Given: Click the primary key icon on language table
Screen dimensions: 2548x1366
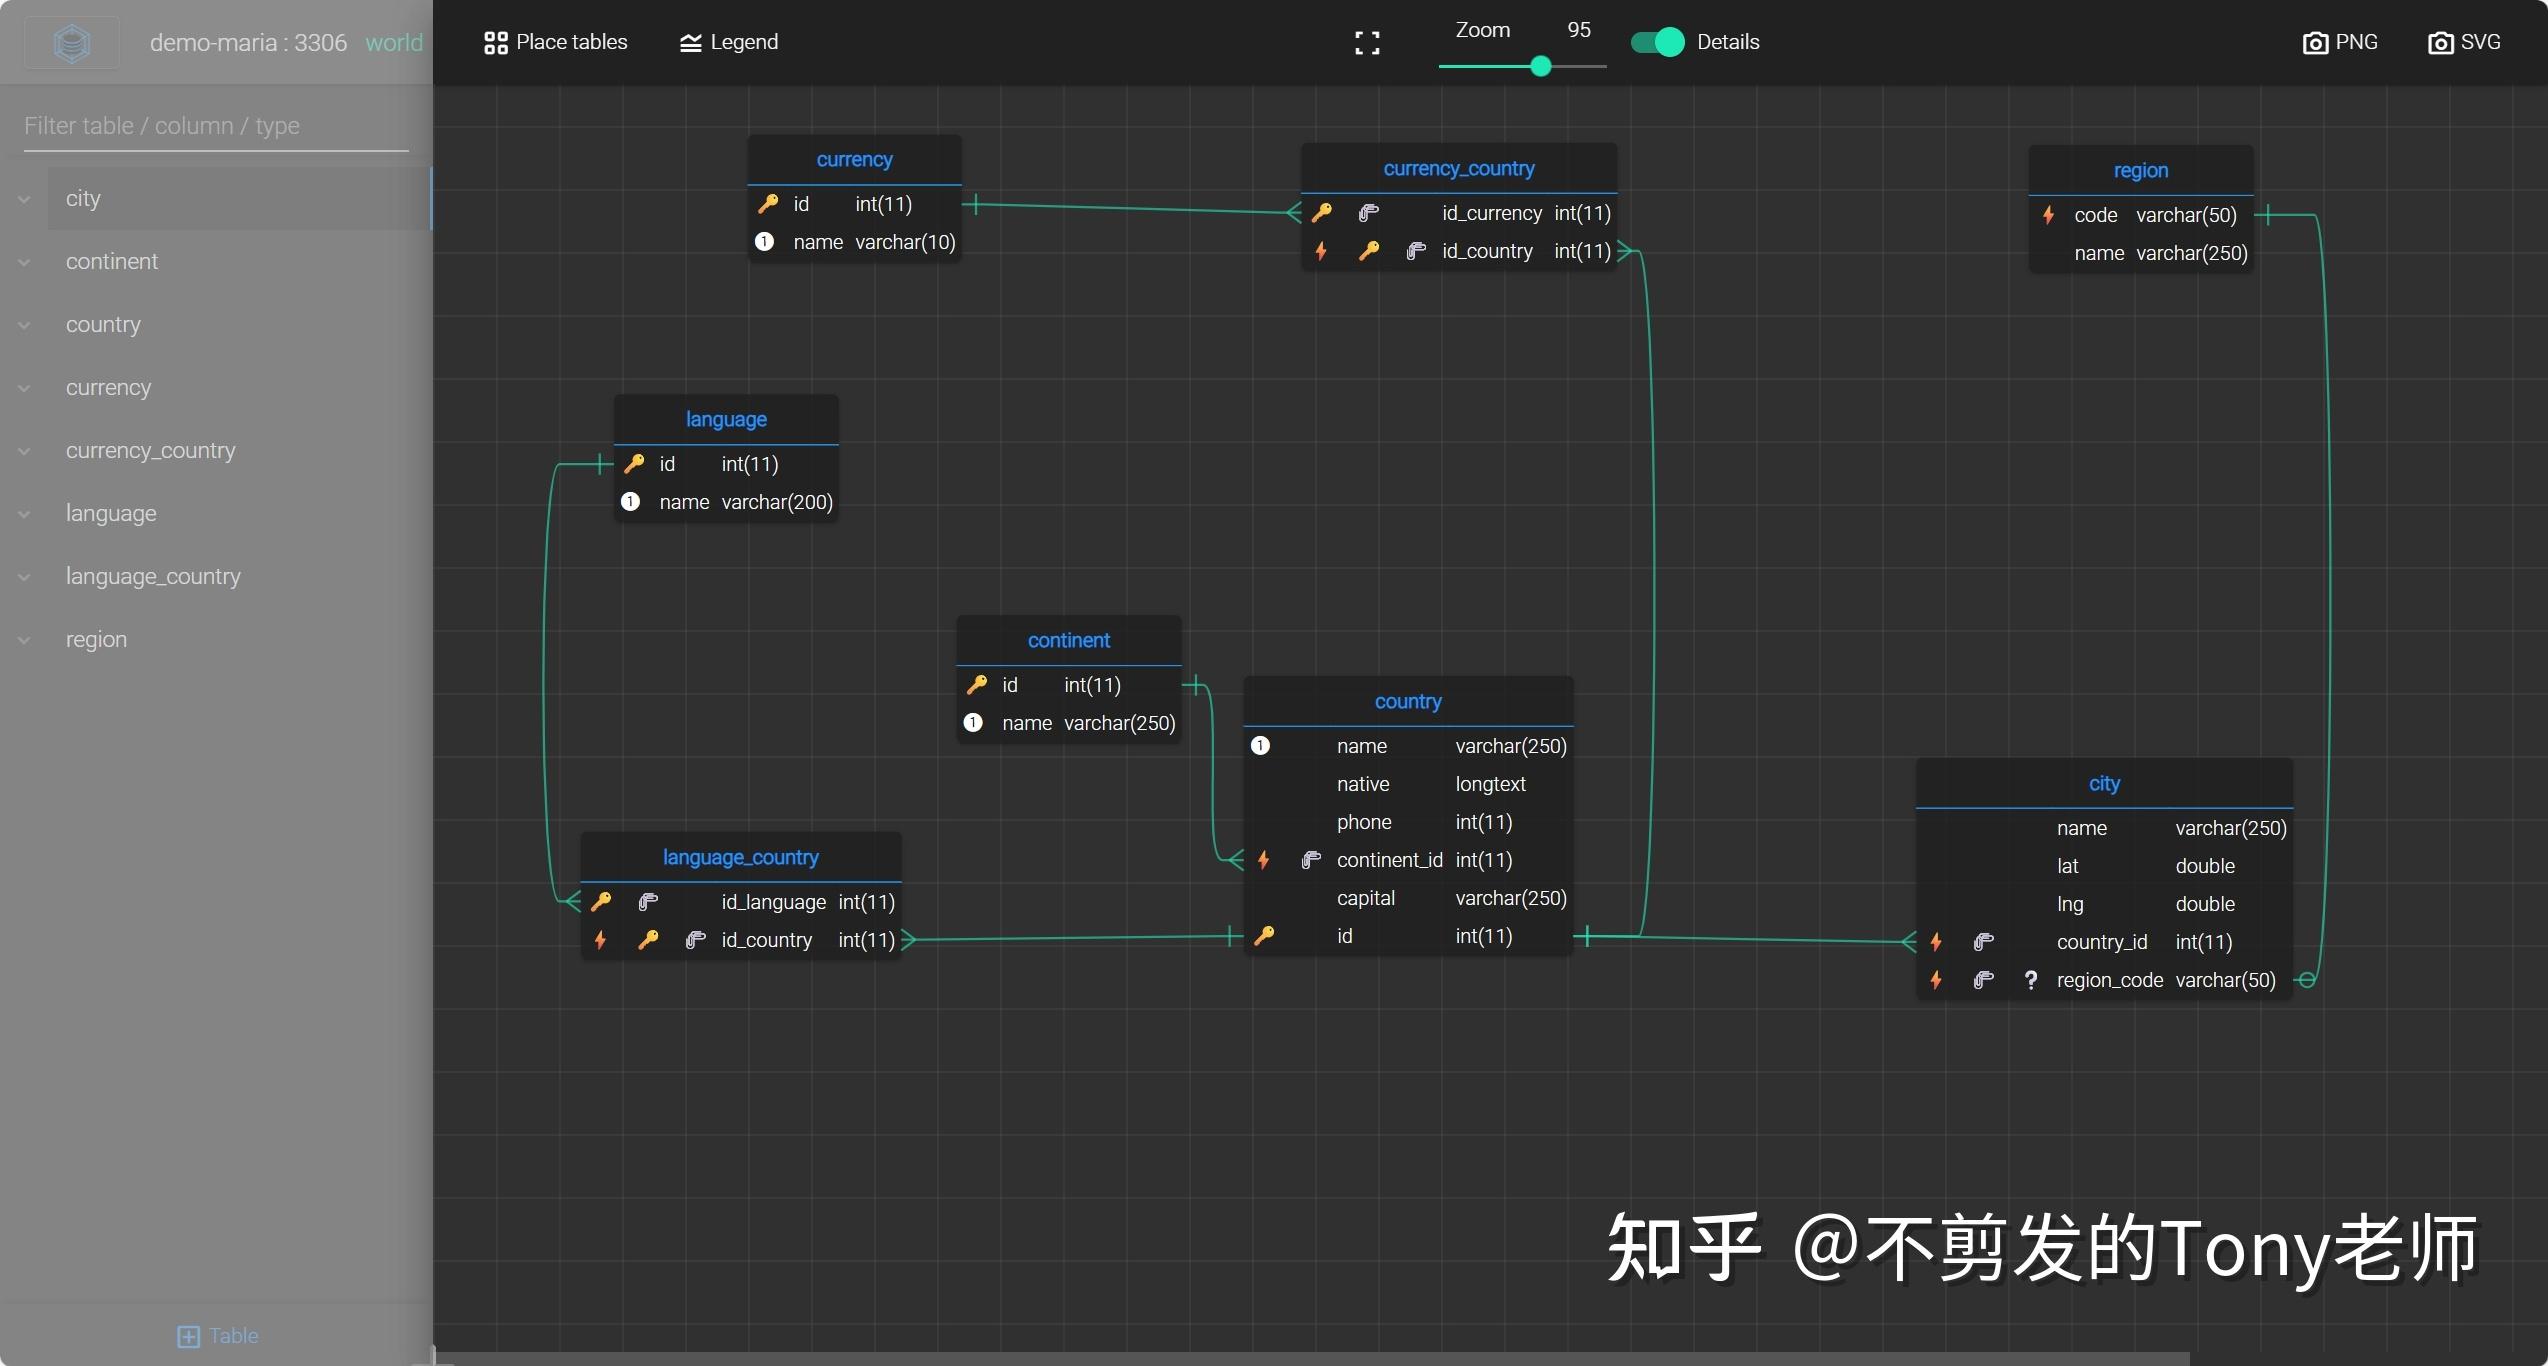Looking at the screenshot, I should (635, 463).
